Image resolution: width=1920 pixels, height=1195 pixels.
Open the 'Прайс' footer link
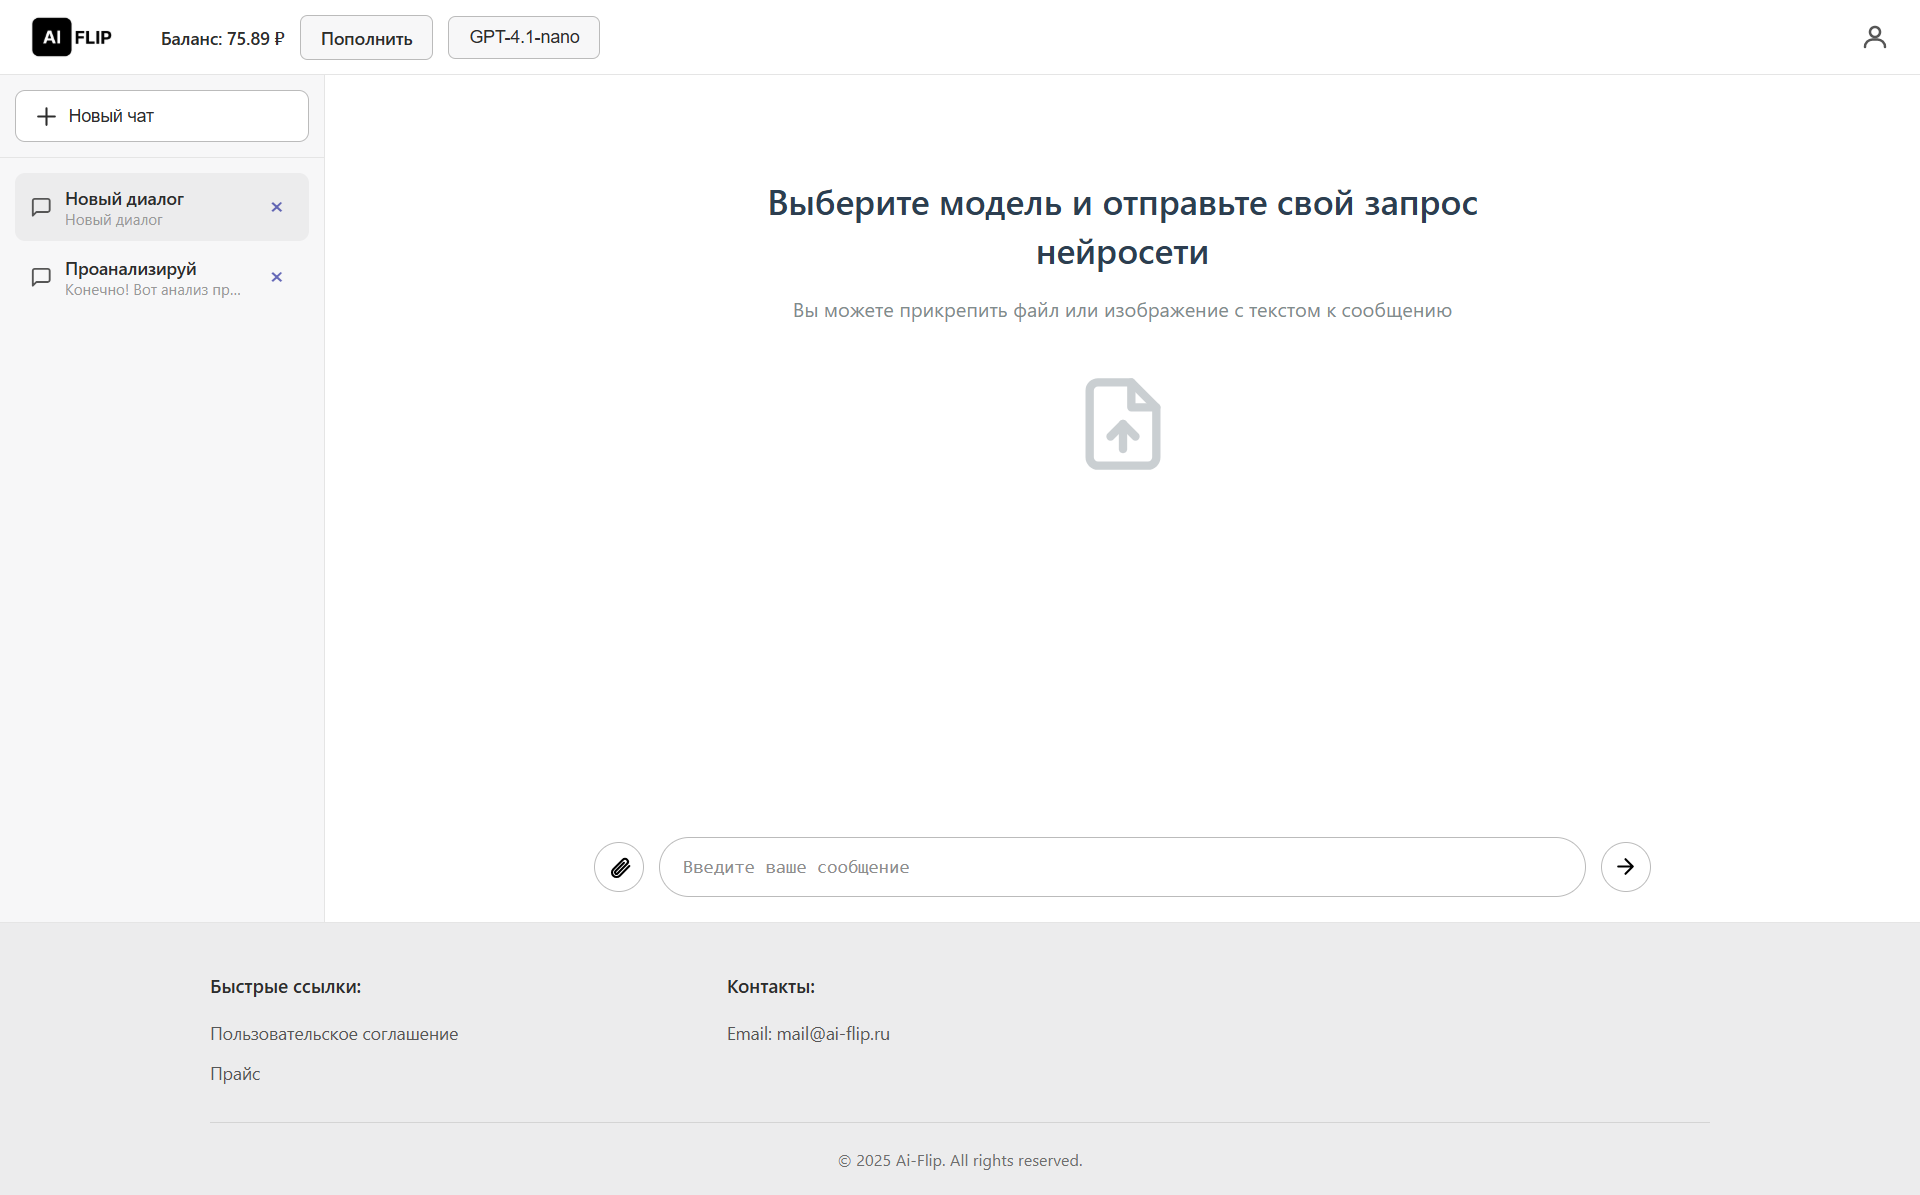235,1074
